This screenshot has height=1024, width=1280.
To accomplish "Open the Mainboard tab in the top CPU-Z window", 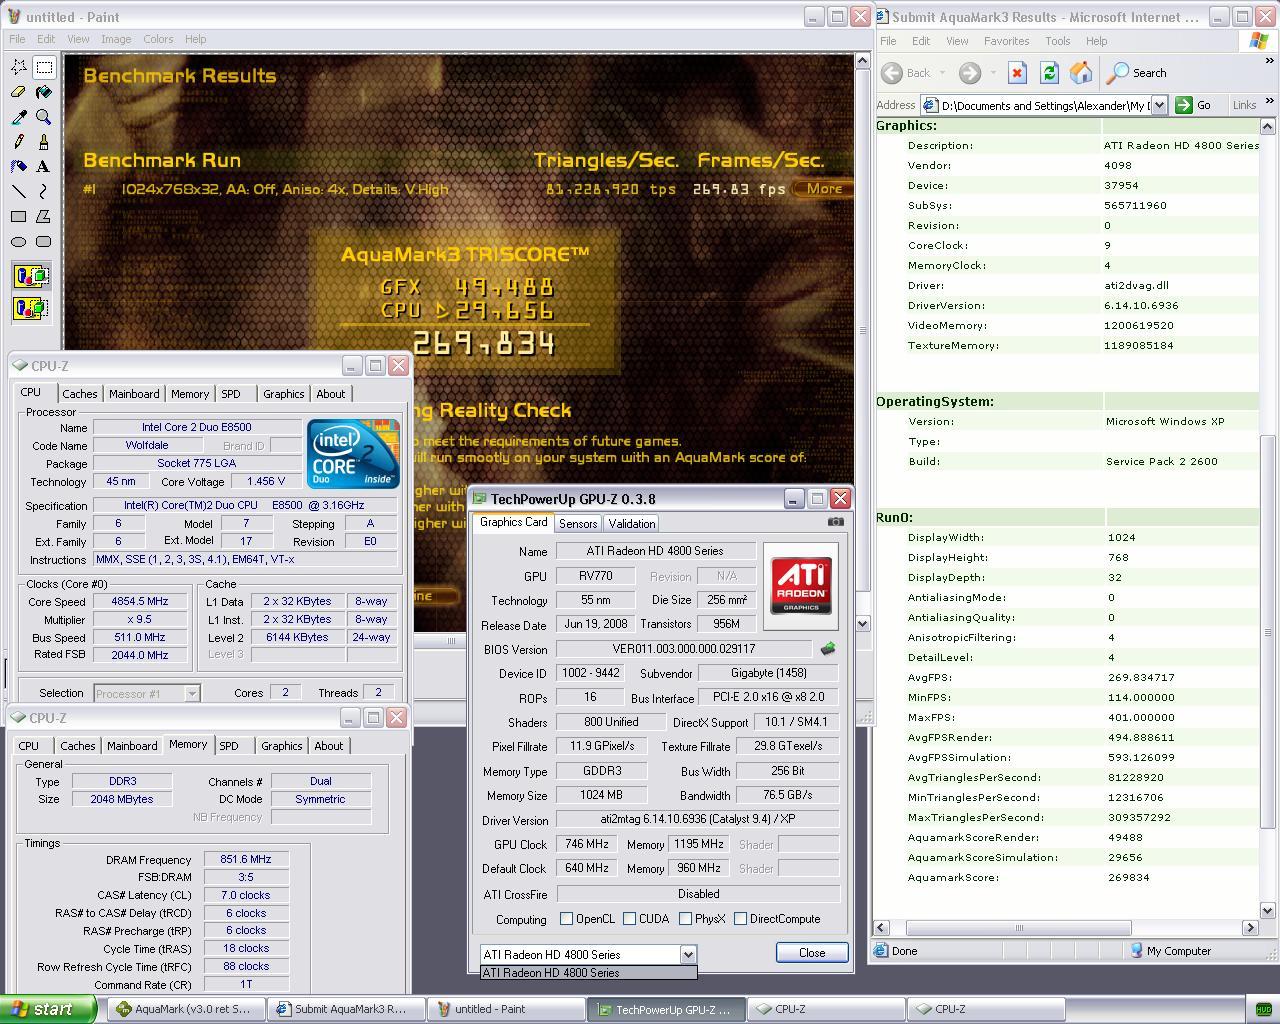I will (x=134, y=394).
